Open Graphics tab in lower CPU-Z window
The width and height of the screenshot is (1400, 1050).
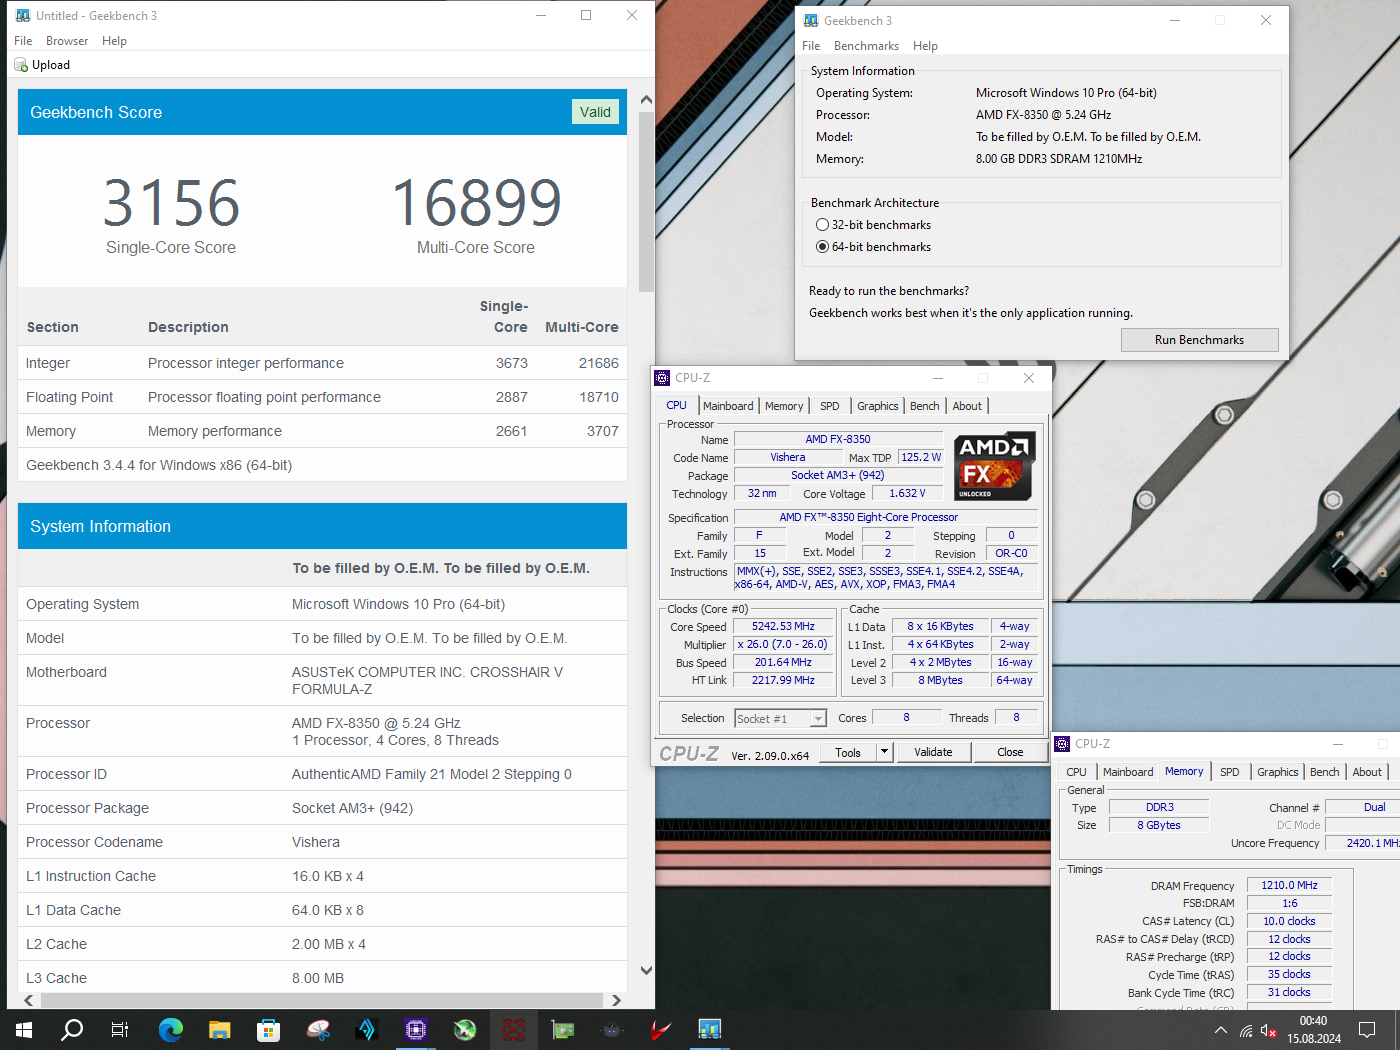coord(1277,772)
